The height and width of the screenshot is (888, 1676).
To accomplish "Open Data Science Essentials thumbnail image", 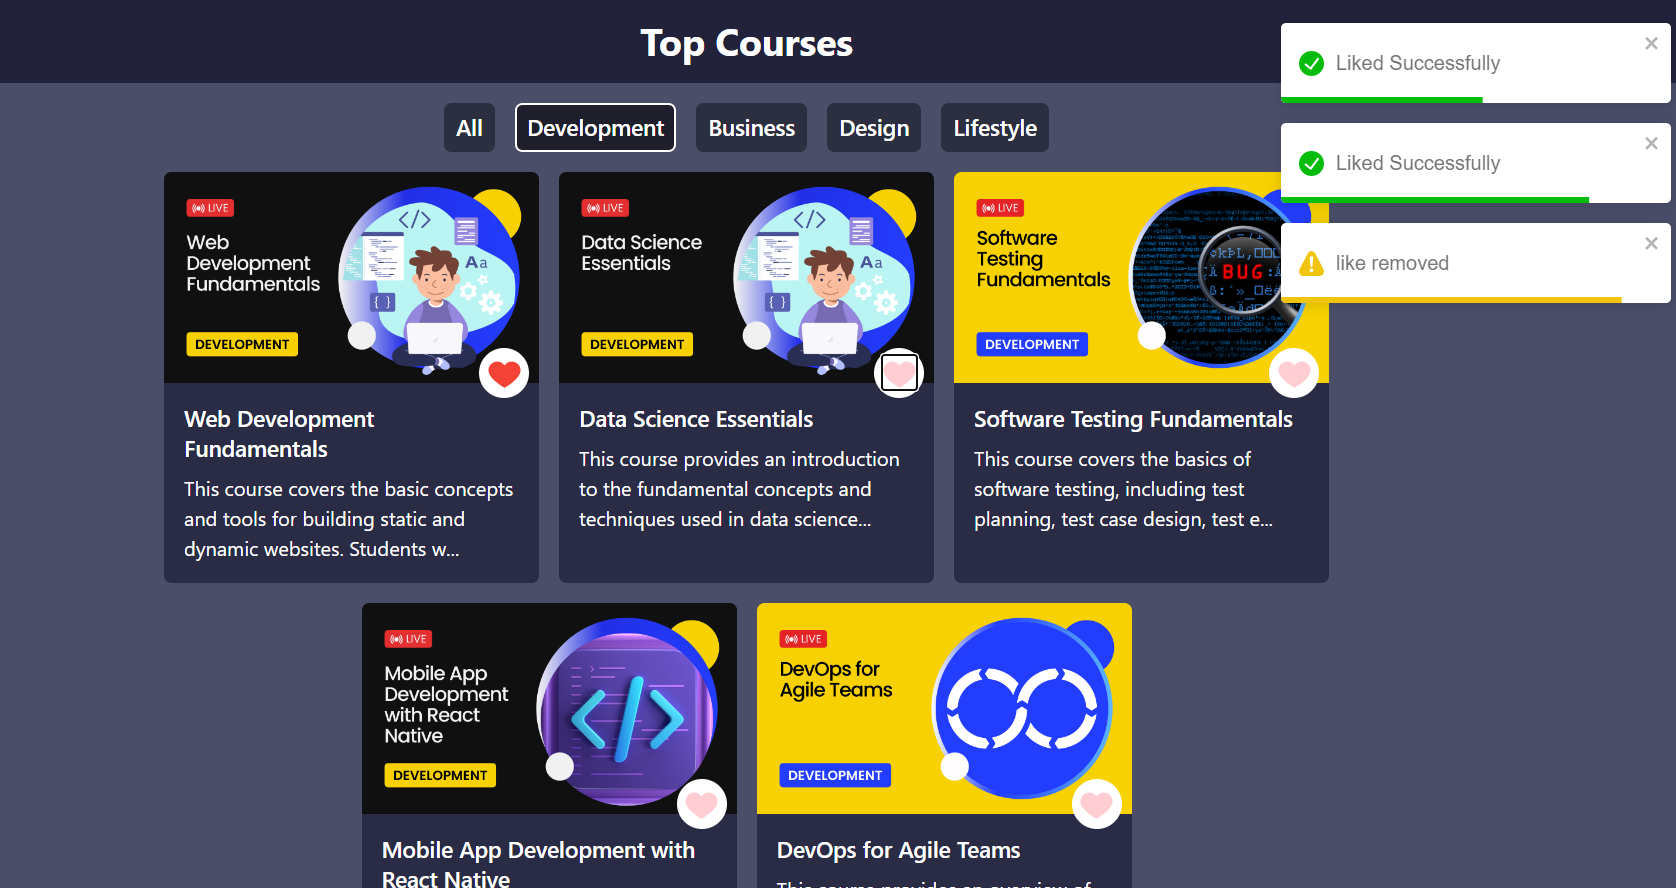I will 746,277.
